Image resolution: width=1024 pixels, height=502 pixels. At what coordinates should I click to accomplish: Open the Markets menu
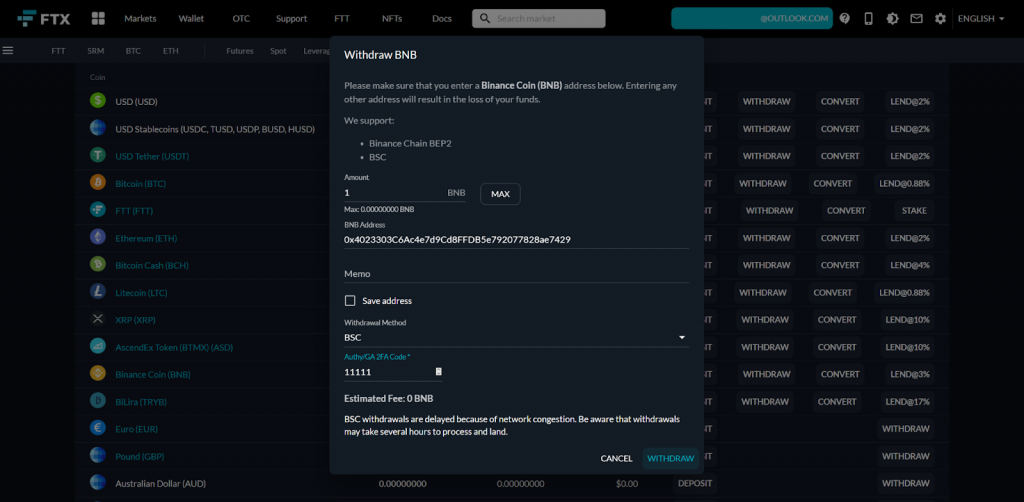(140, 18)
